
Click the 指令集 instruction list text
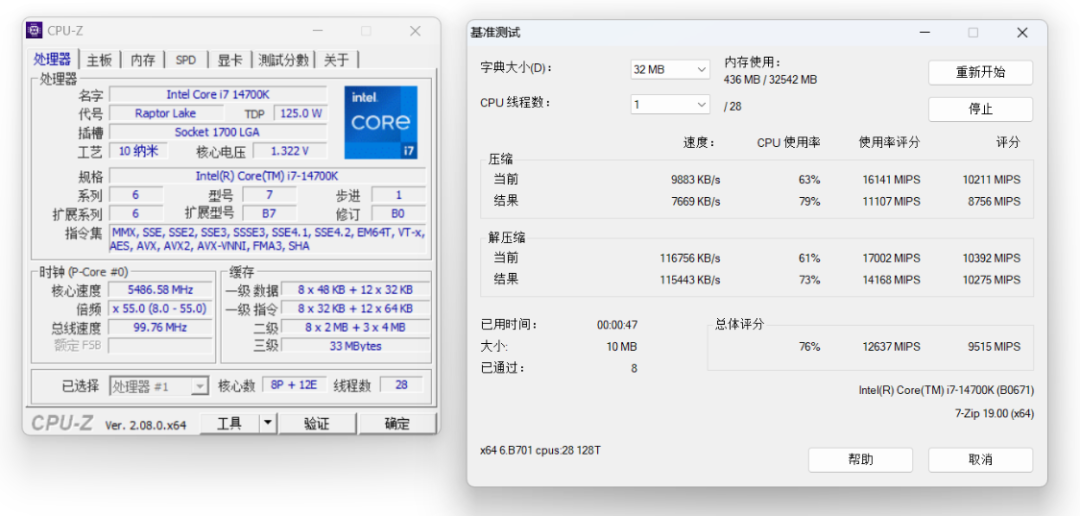pyautogui.click(x=267, y=239)
